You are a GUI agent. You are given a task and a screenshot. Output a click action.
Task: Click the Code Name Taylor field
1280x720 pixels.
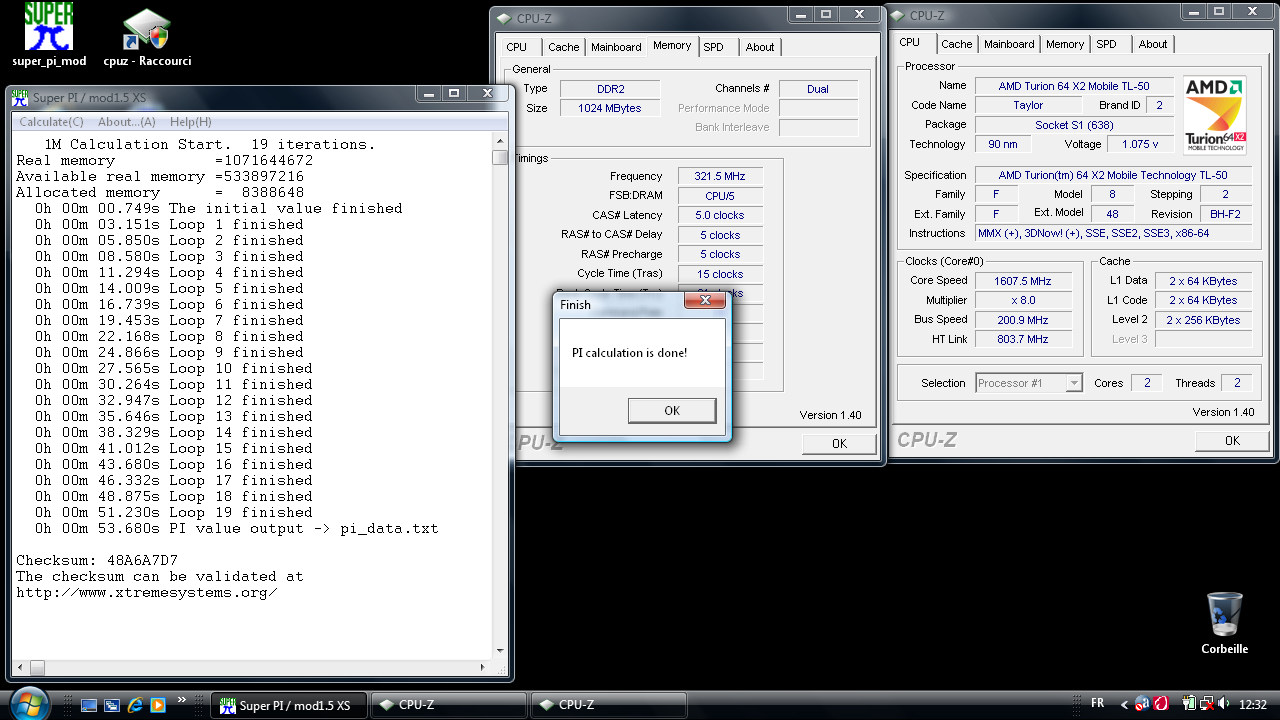tap(1028, 105)
